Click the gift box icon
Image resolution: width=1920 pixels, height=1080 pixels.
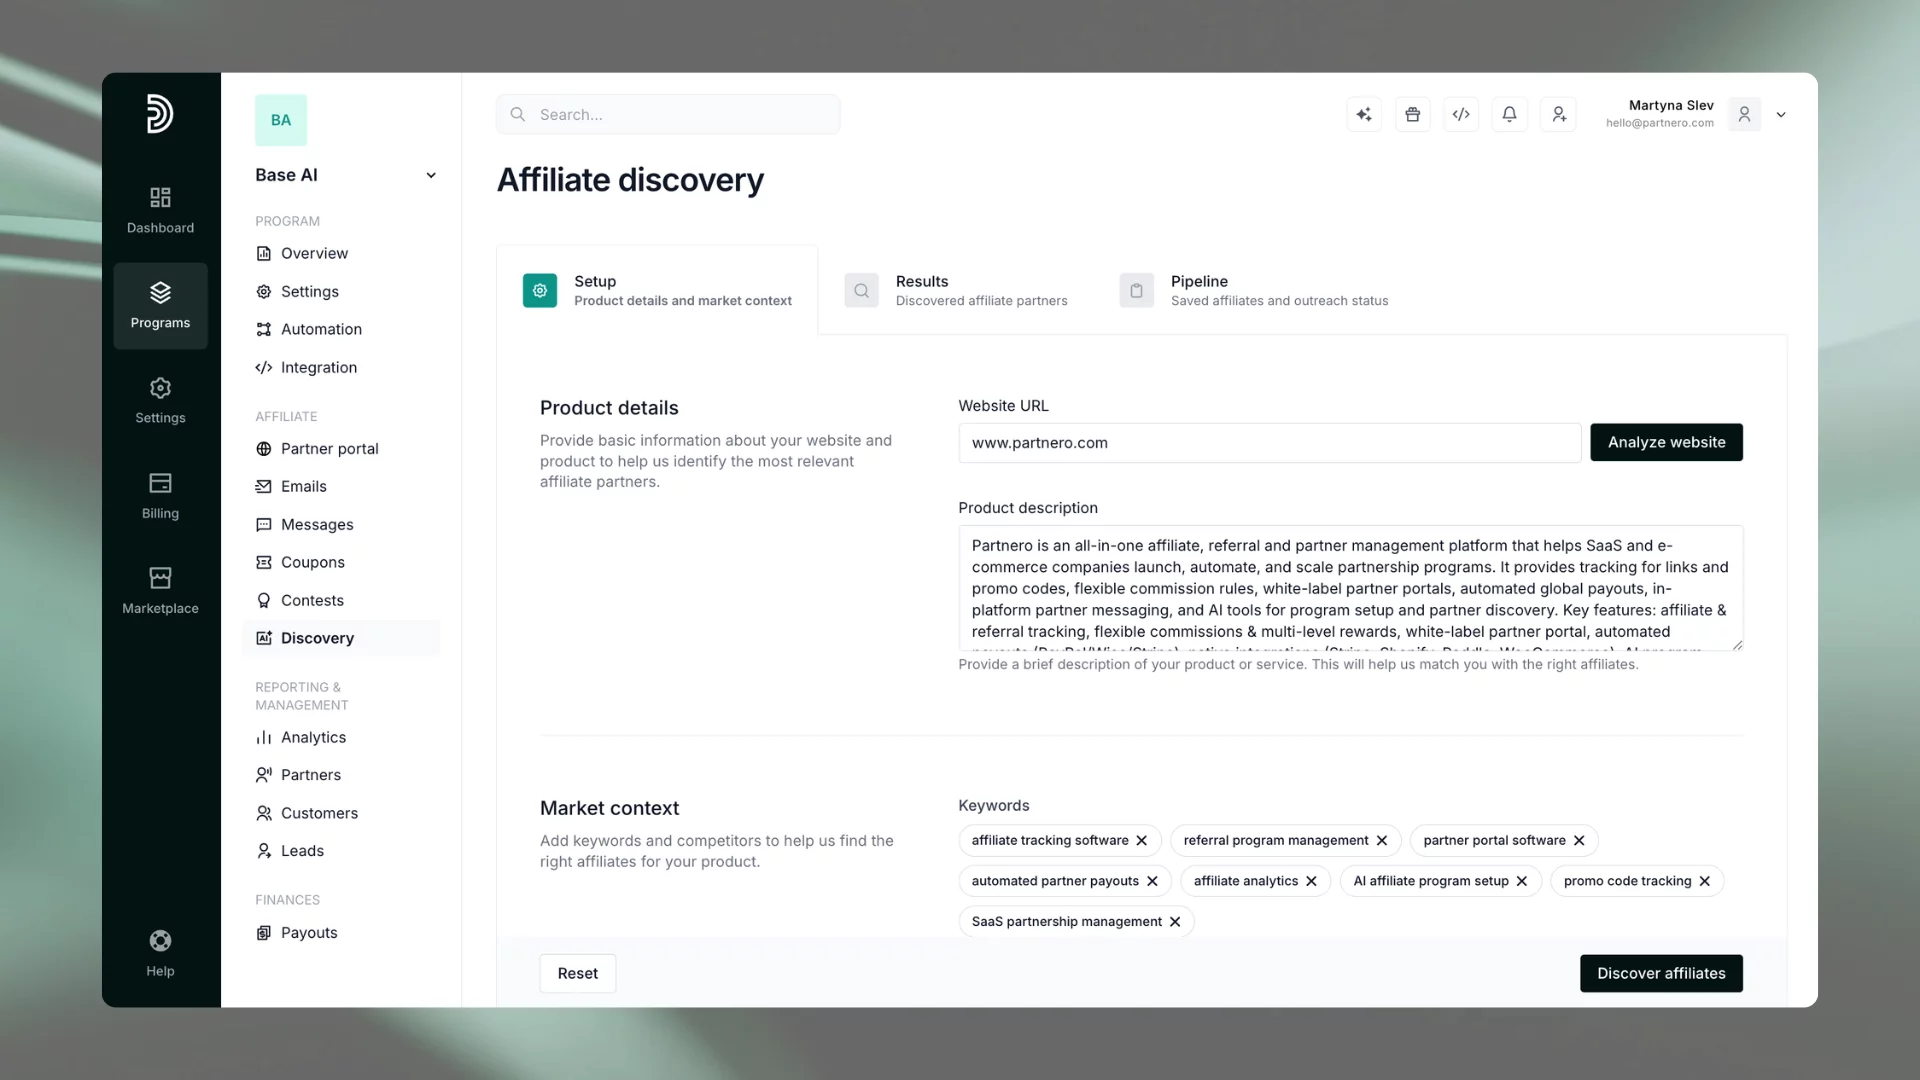[1412, 114]
